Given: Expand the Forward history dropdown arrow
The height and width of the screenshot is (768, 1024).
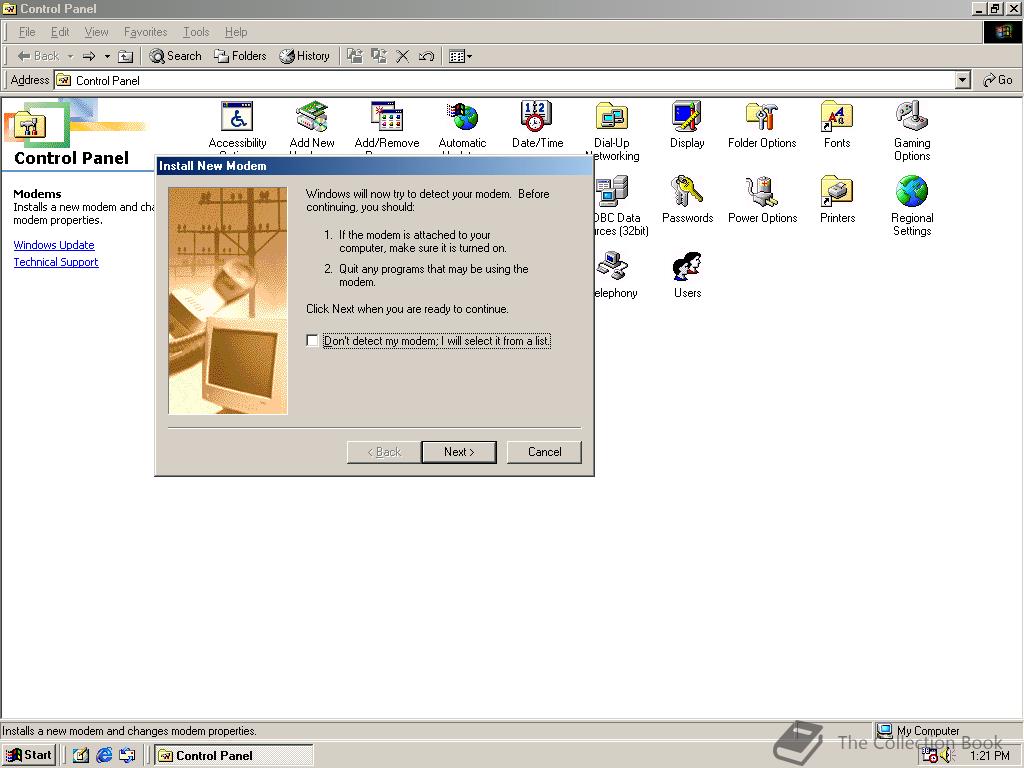Looking at the screenshot, I should point(107,56).
